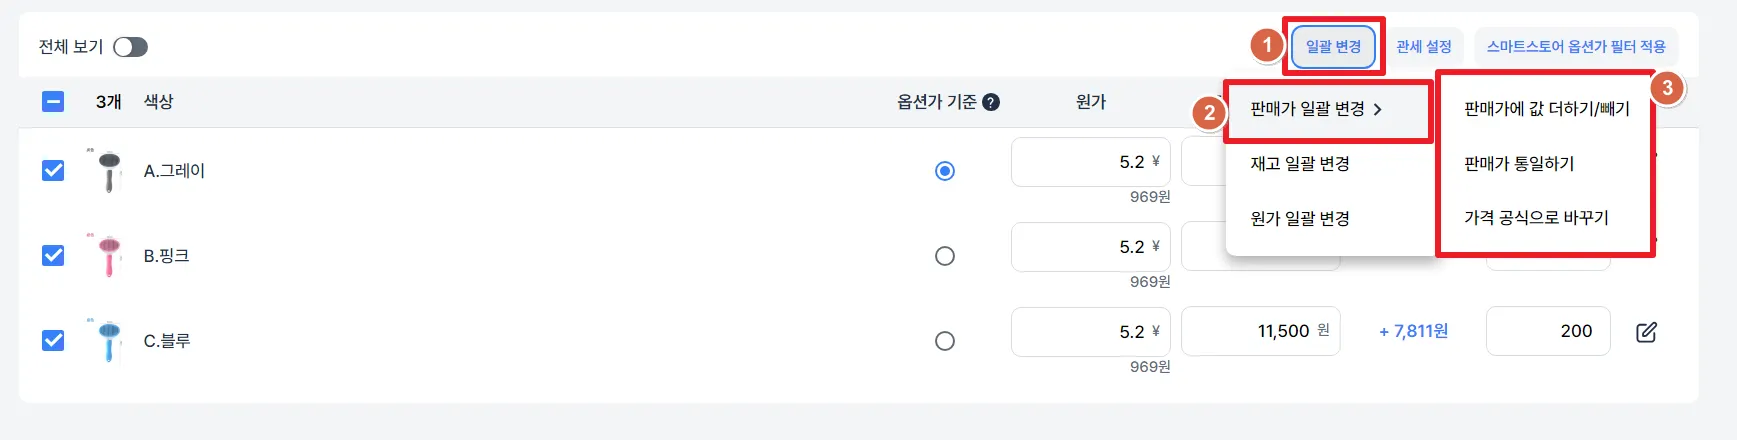This screenshot has height=440, width=1737.
Task: Select 가격 공식으로 바꾸기 option
Action: tap(1536, 217)
